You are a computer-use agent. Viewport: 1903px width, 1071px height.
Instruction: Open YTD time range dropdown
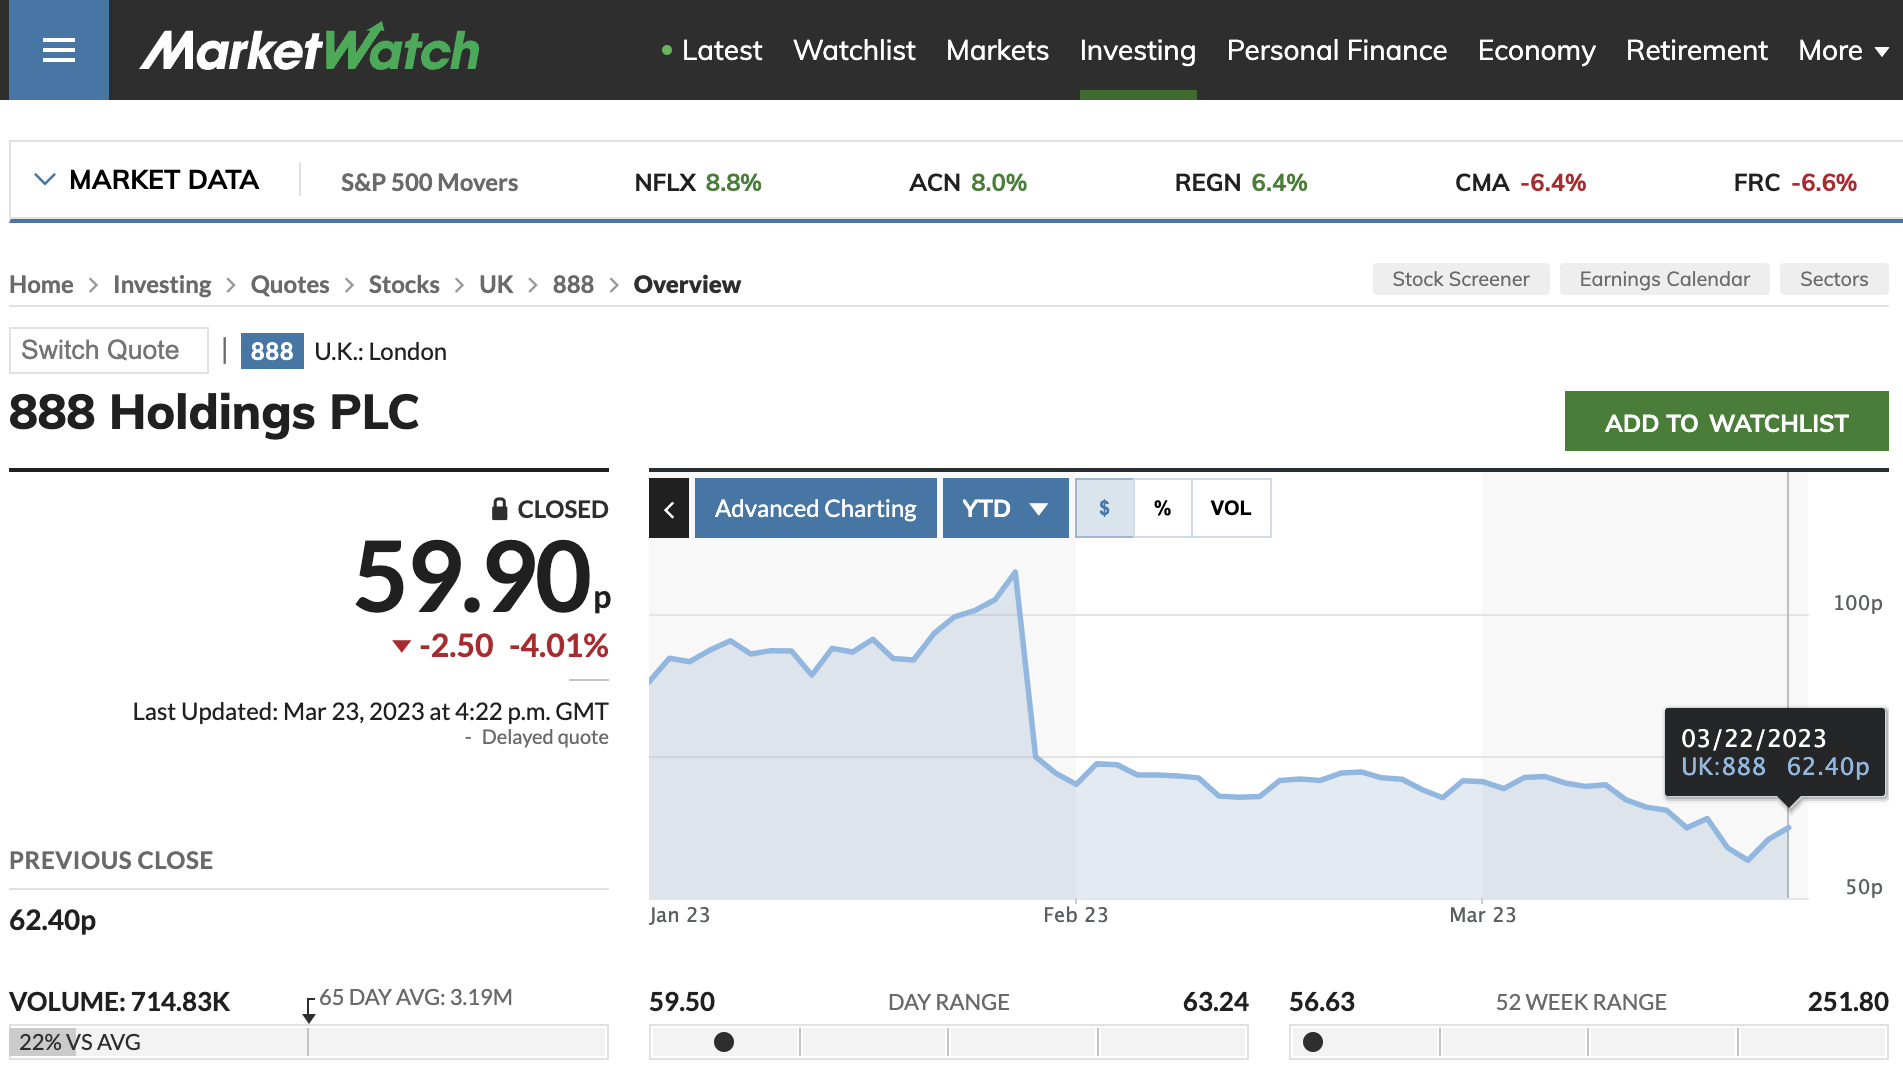pos(1005,509)
